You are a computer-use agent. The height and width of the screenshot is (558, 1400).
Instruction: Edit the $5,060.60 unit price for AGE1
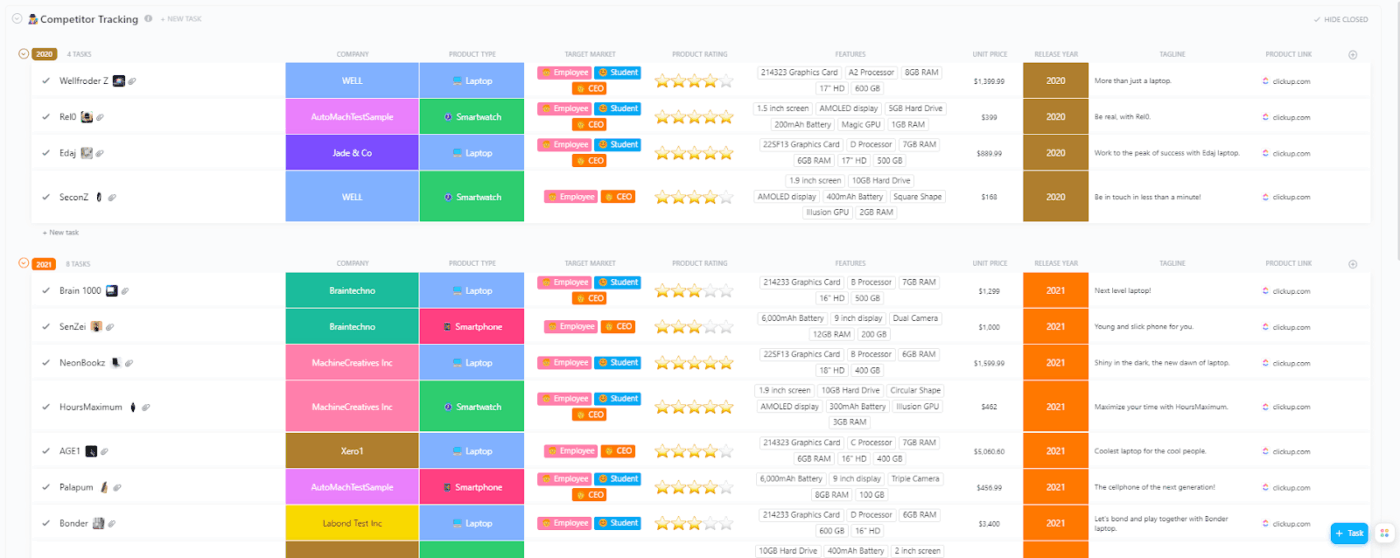[989, 451]
